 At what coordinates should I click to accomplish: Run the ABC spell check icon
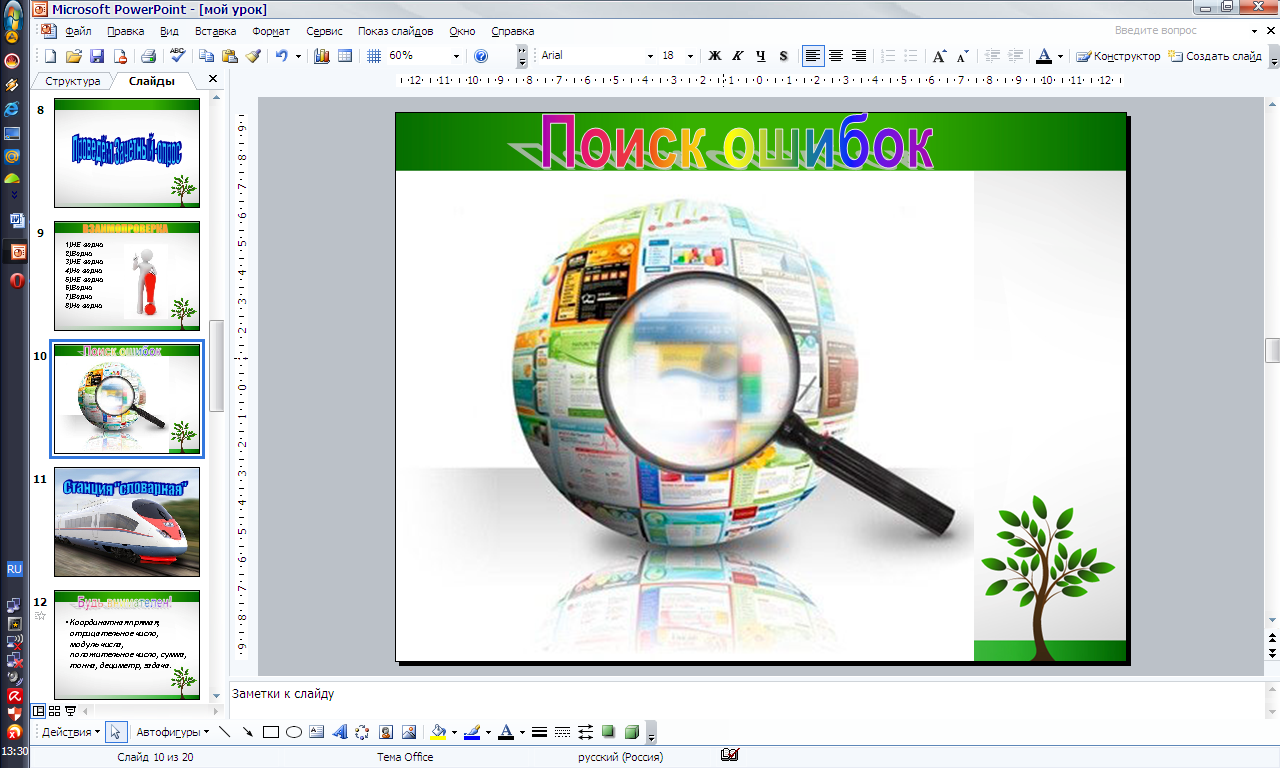pos(178,56)
